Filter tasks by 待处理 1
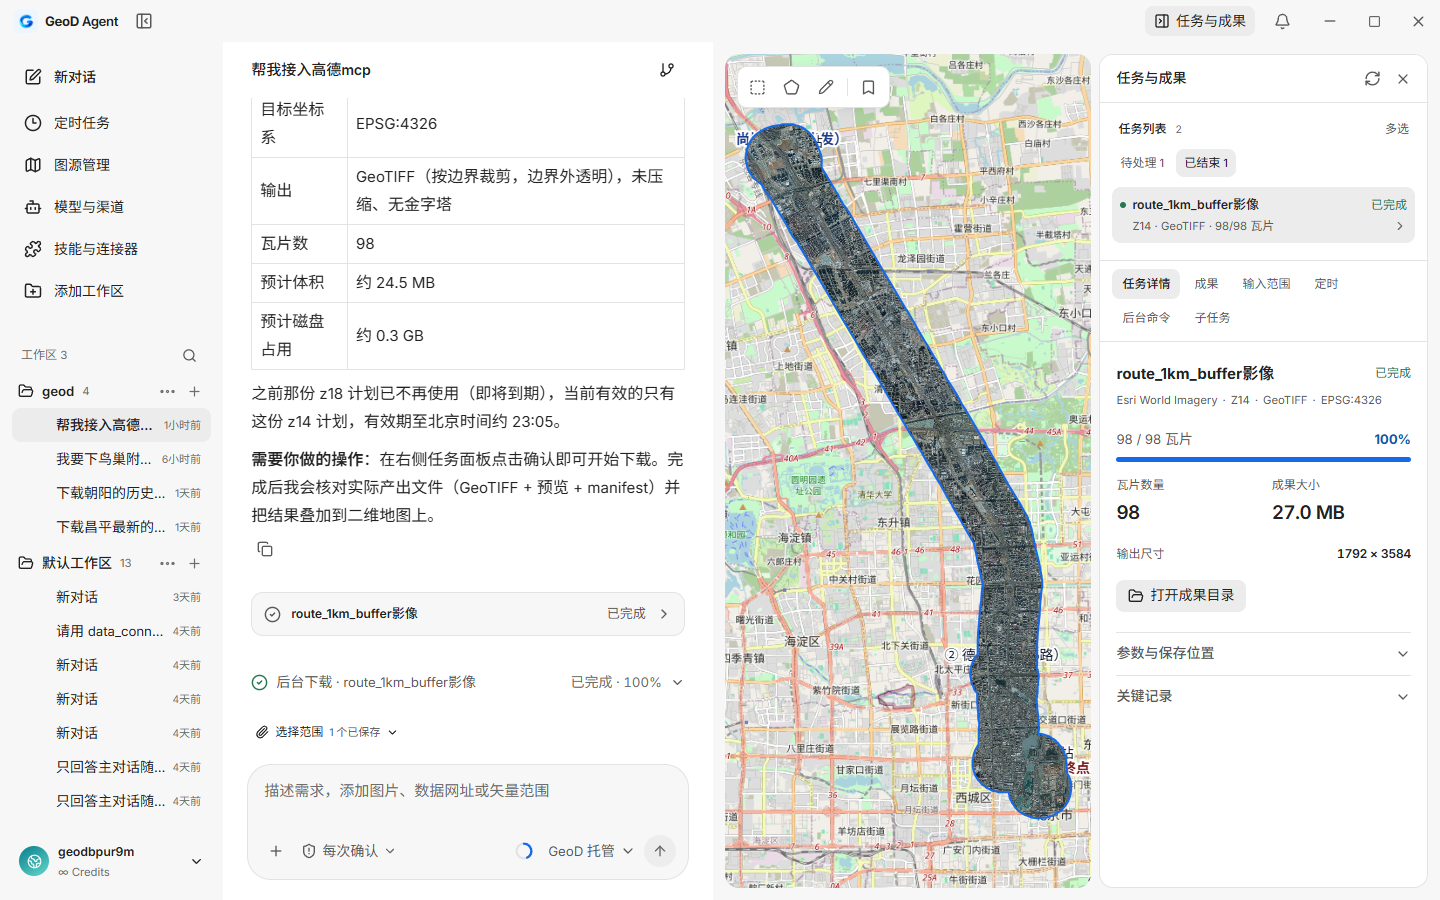The width and height of the screenshot is (1440, 900). click(1142, 163)
